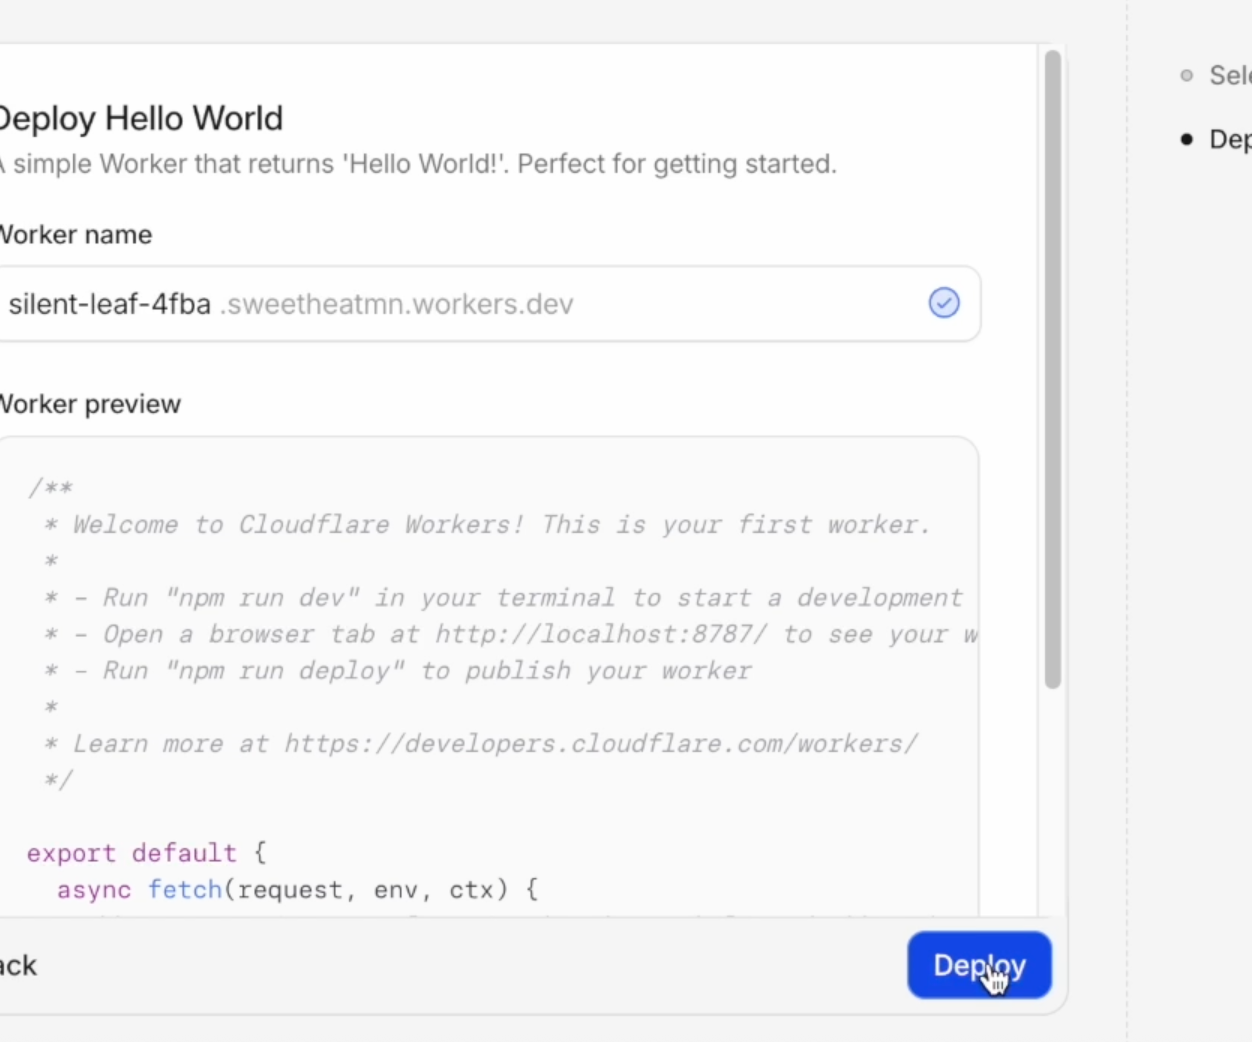Click the npm run deploy comment line
The image size is (1252, 1042).
(398, 671)
